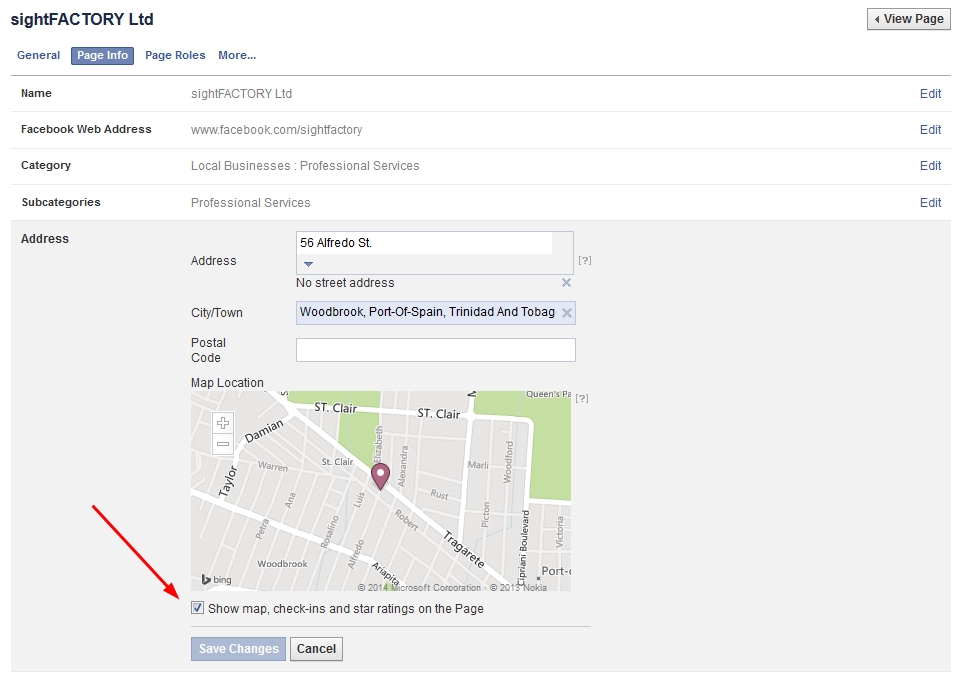961x676 pixels.
Task: Switch to the General tab
Action: [39, 55]
